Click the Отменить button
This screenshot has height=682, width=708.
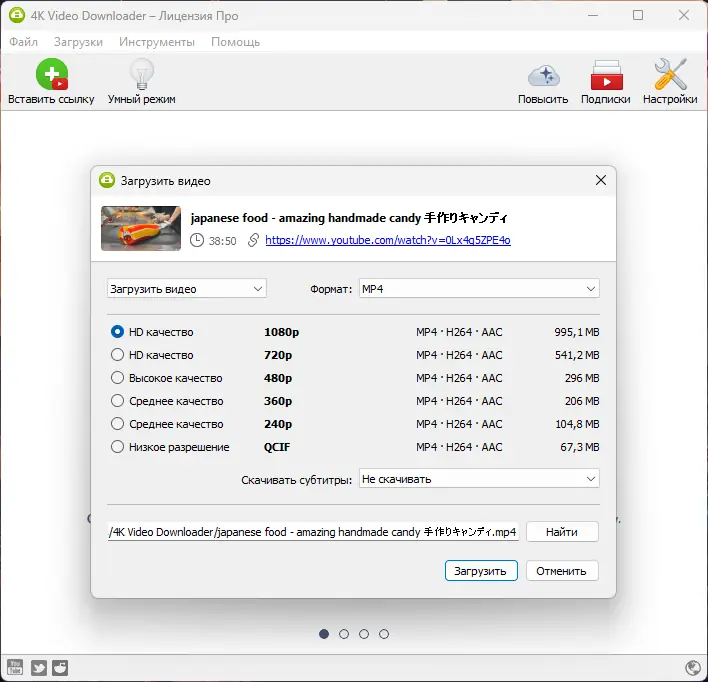562,571
